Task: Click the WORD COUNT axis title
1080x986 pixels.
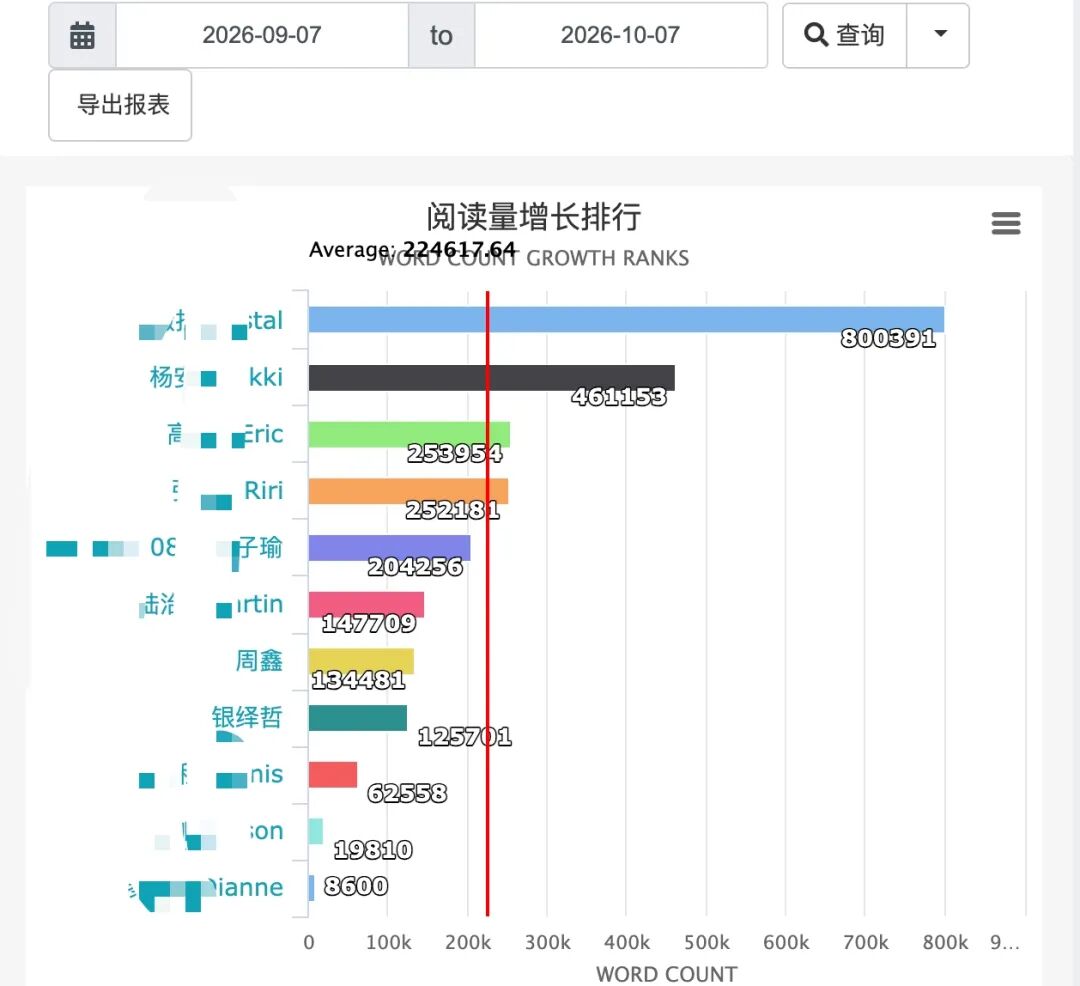Action: [666, 974]
